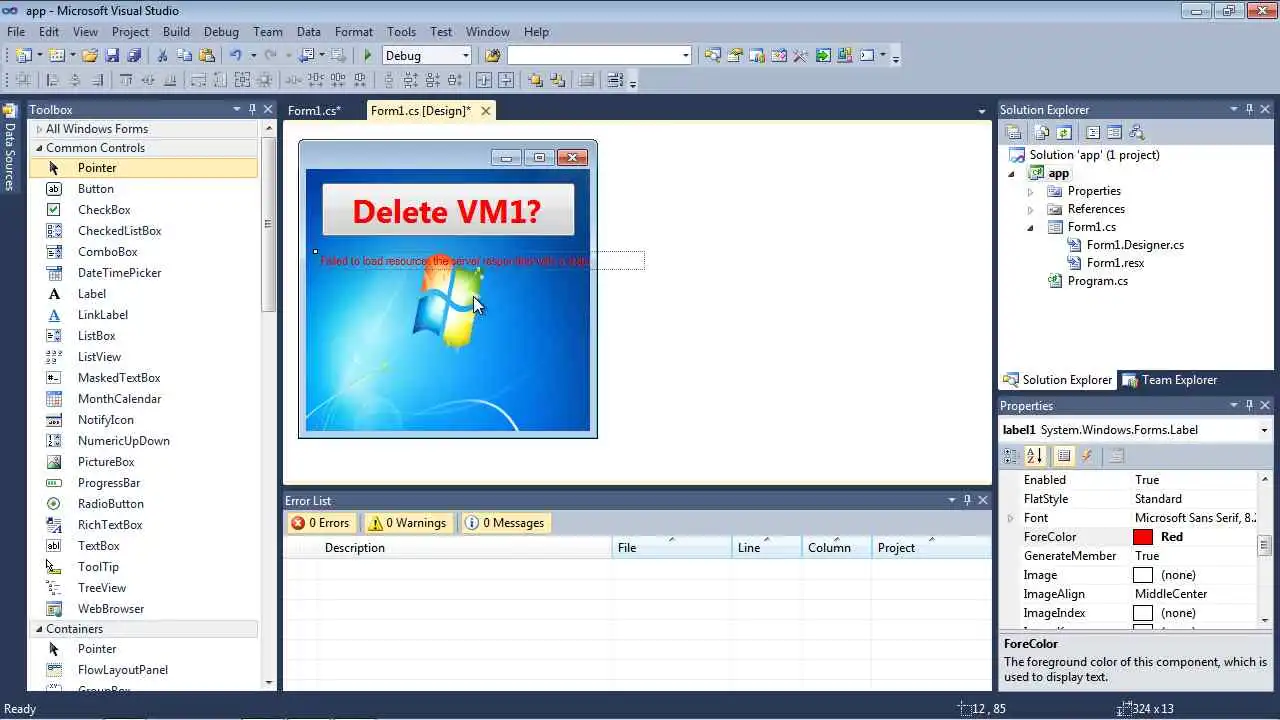Select Form1.Designer.cs in Solution Explorer
This screenshot has height=720, width=1280.
[1135, 245]
